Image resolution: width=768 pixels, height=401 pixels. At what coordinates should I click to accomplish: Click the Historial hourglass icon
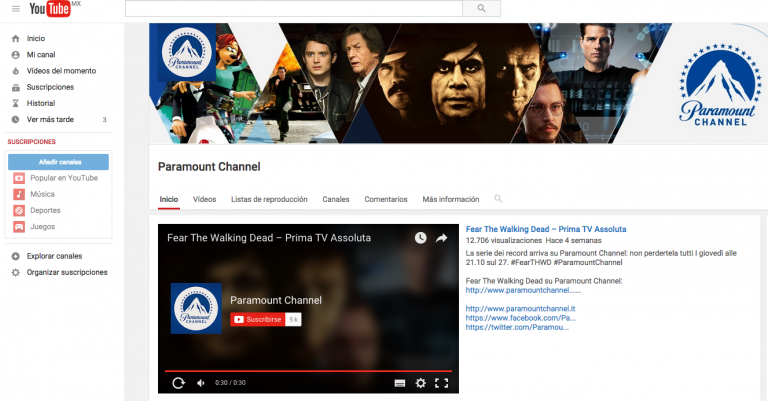tap(16, 103)
